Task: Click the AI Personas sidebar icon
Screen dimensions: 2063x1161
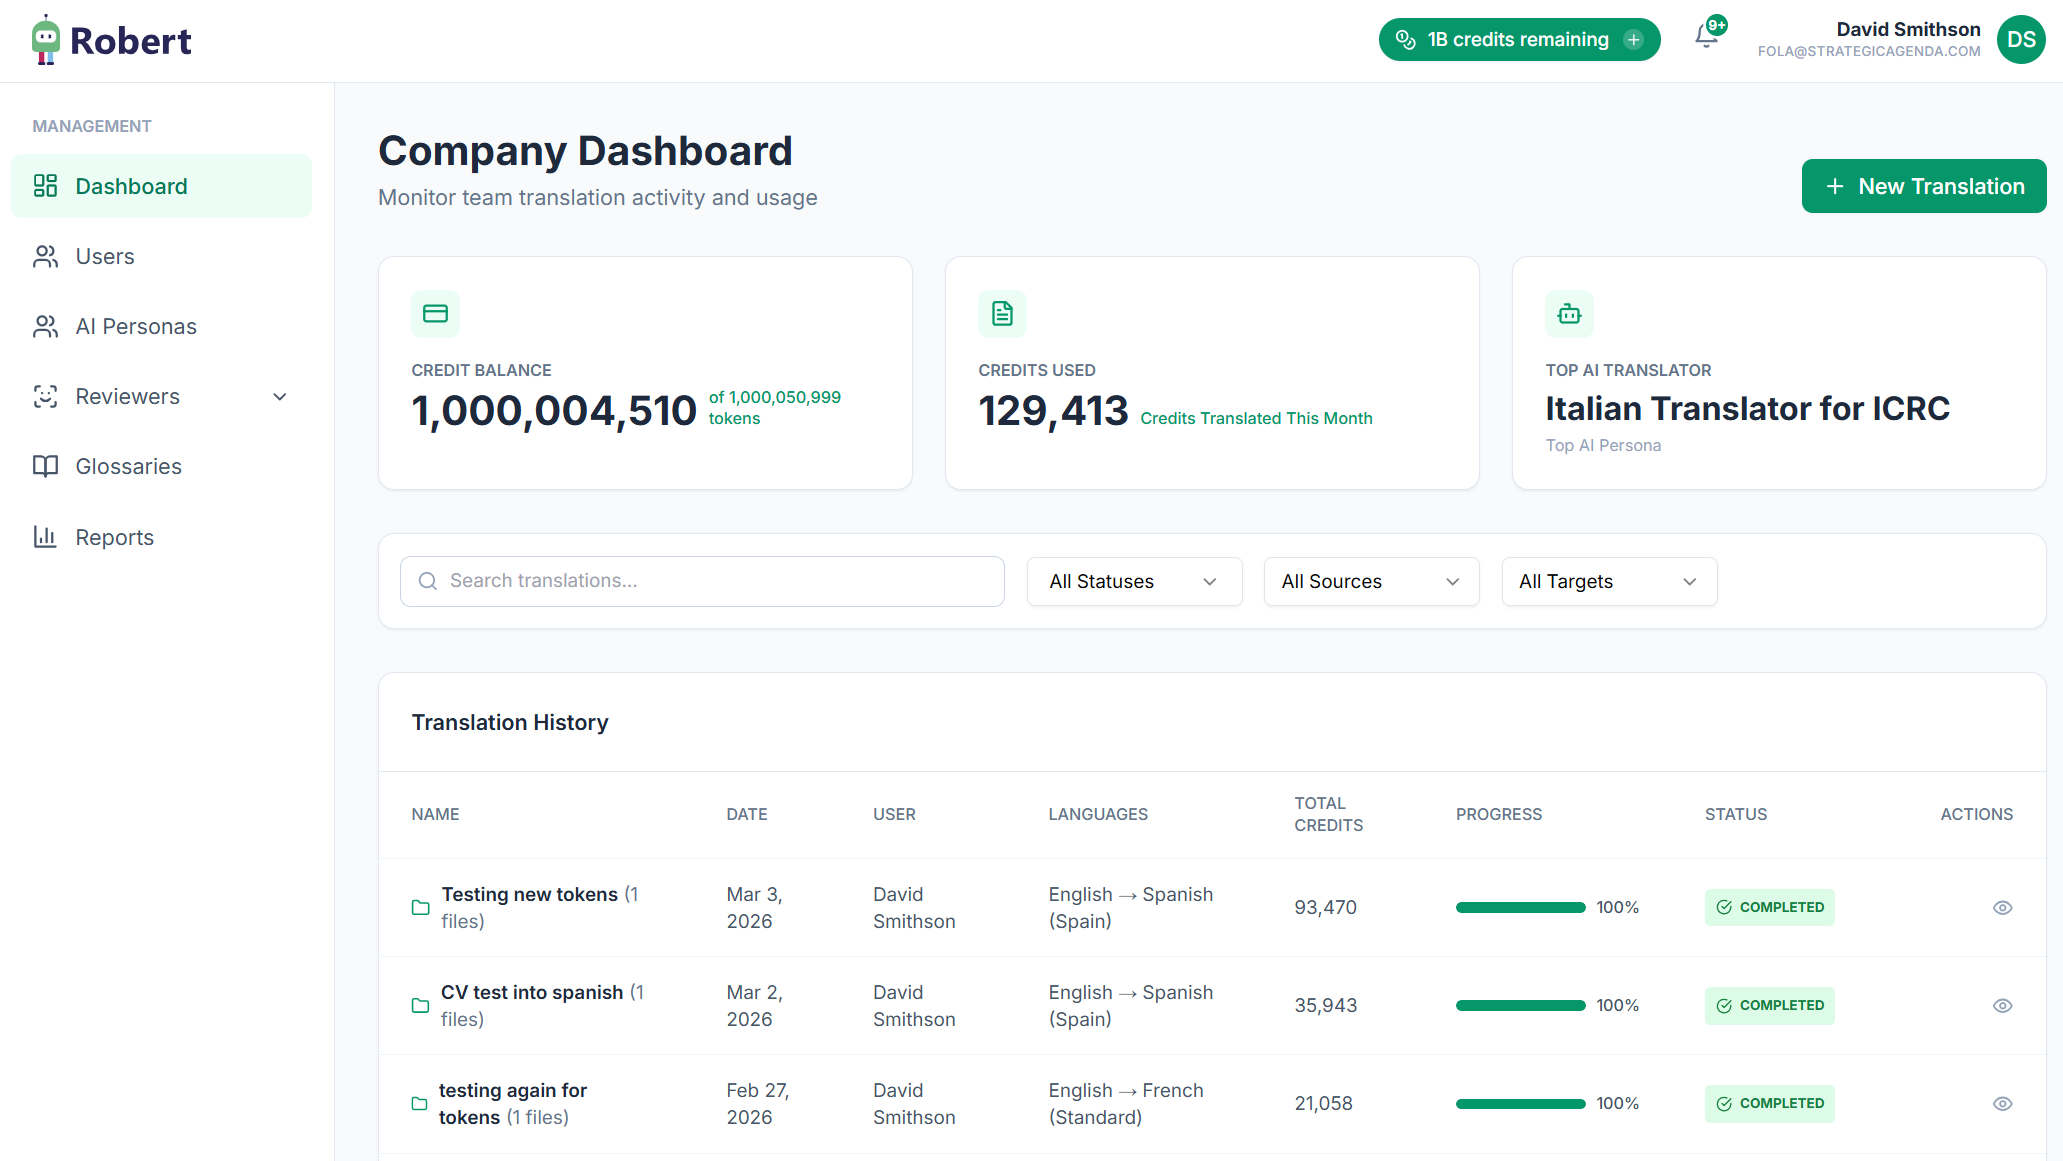Action: click(44, 326)
